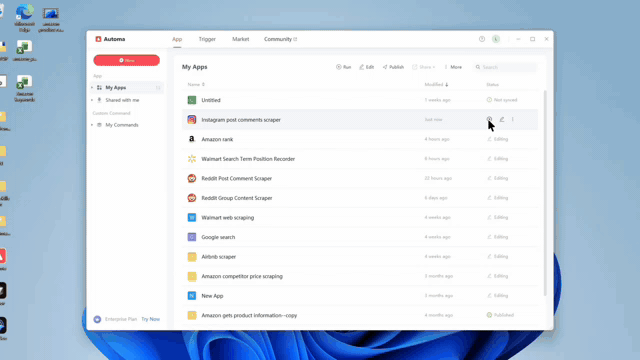The height and width of the screenshot is (360, 640).
Task: Select Reddit Post Comment Scraper text
Action: coord(237,178)
